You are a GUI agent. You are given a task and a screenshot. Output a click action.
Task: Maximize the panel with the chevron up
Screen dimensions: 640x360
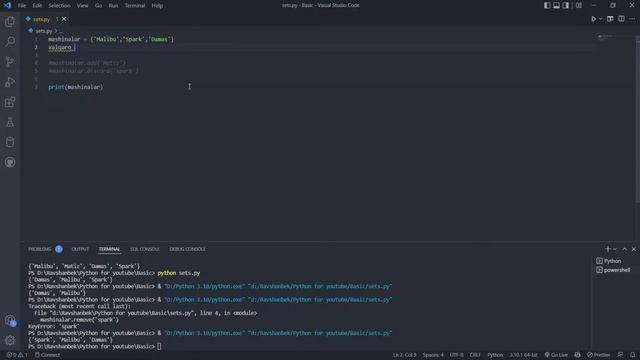coord(624,249)
